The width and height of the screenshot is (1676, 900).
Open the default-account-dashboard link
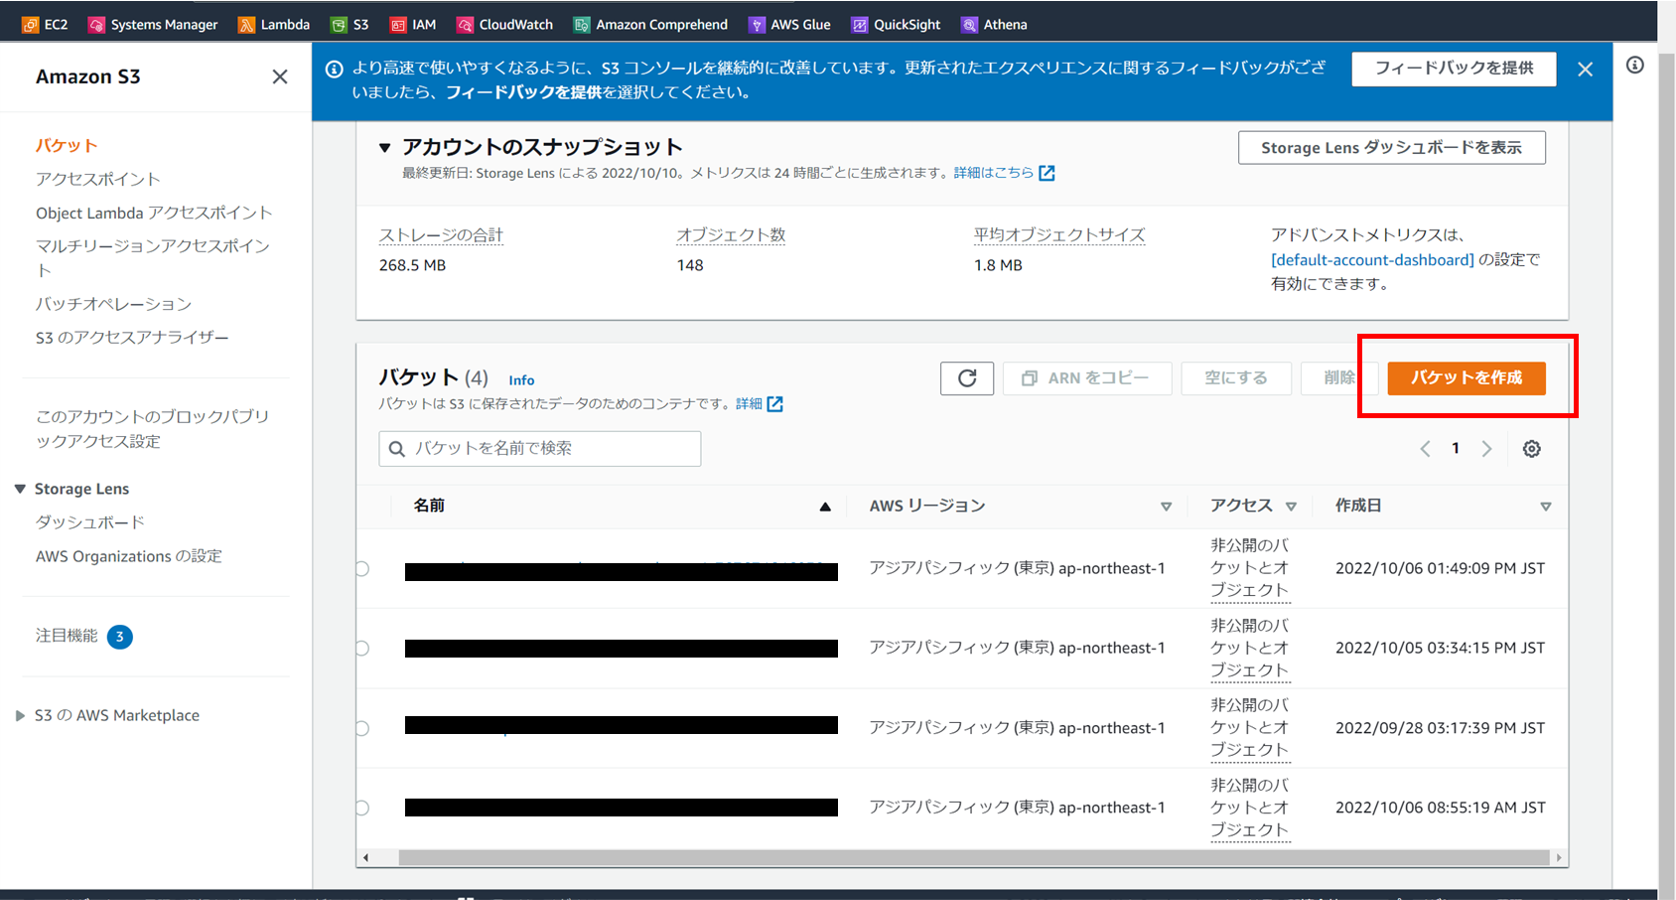click(x=1371, y=259)
